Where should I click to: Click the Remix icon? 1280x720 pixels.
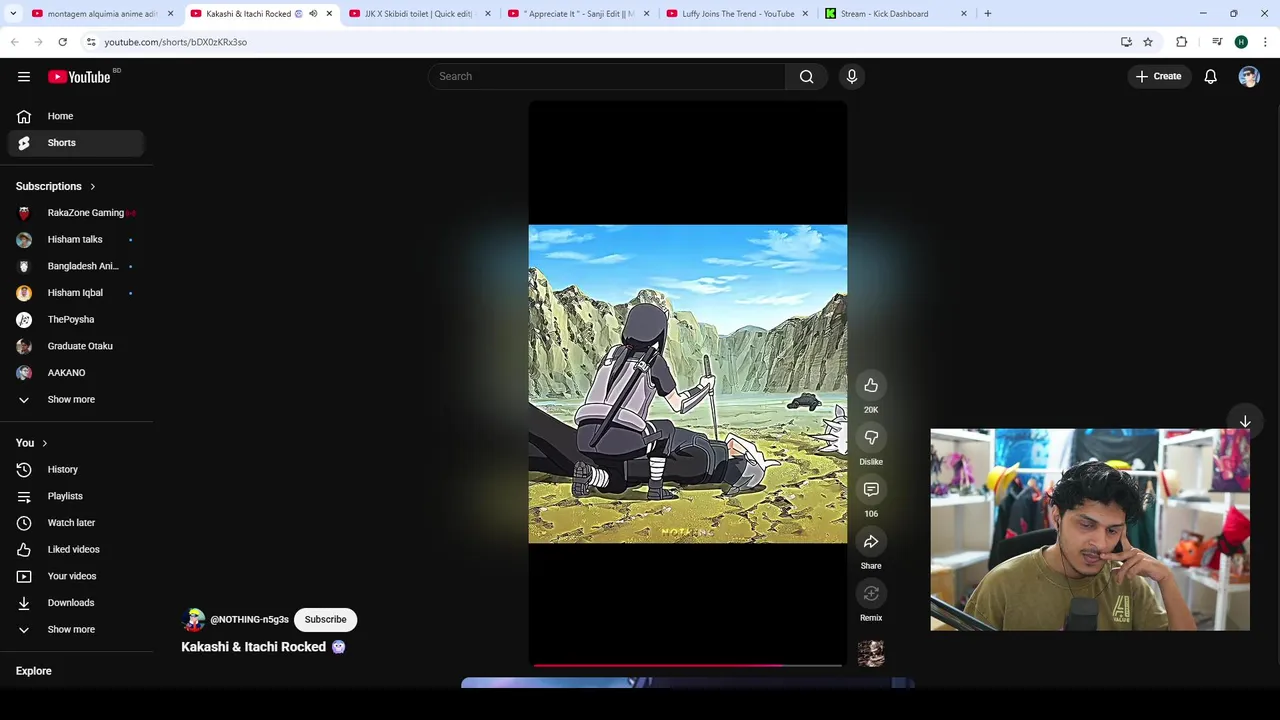tap(871, 593)
